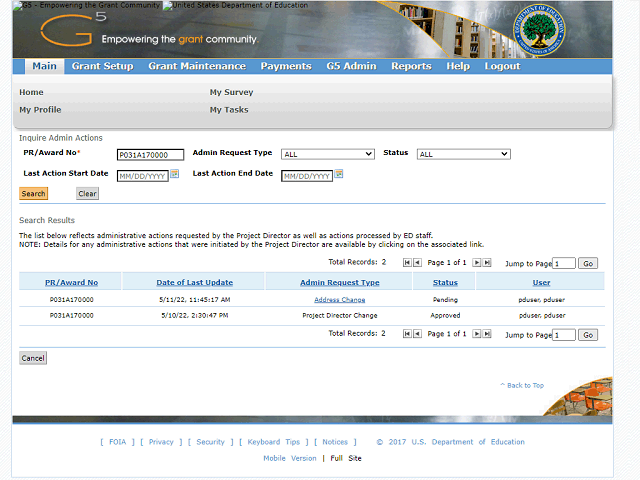Screen dimensions: 640x480
Task: Open My Tasks link
Action: click(229, 110)
